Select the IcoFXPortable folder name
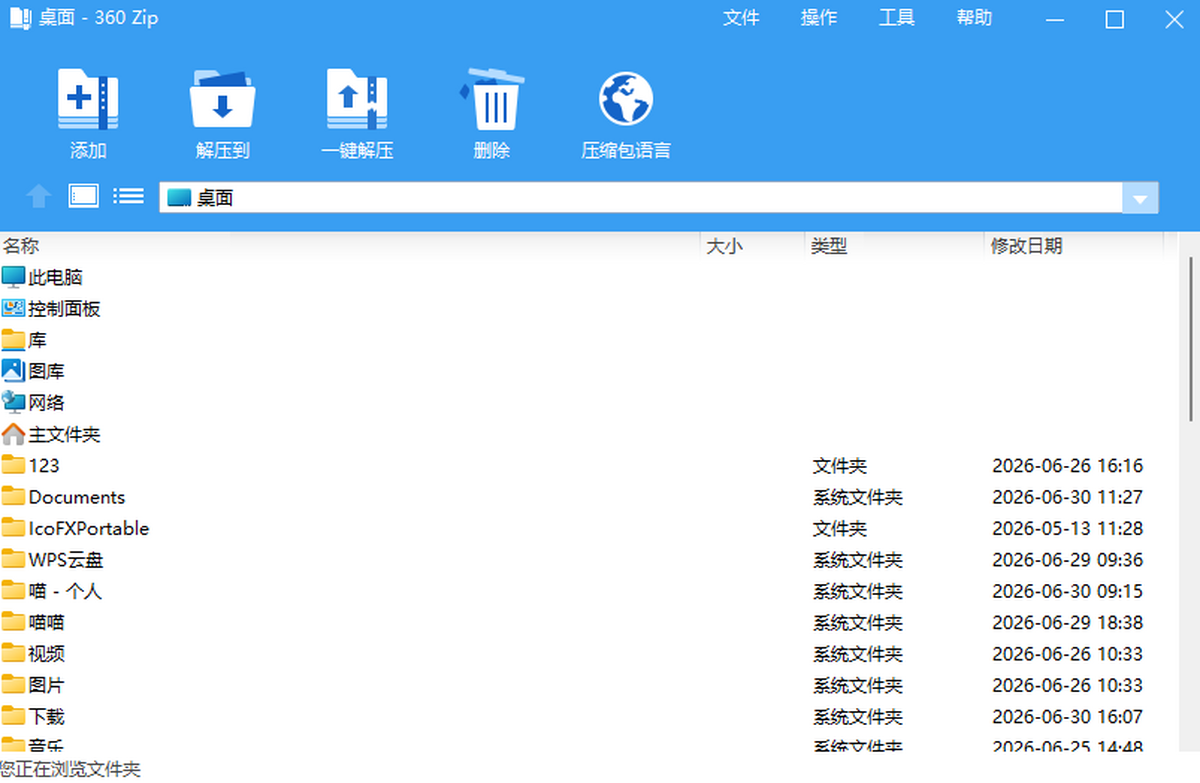1200x783 pixels. tap(89, 528)
